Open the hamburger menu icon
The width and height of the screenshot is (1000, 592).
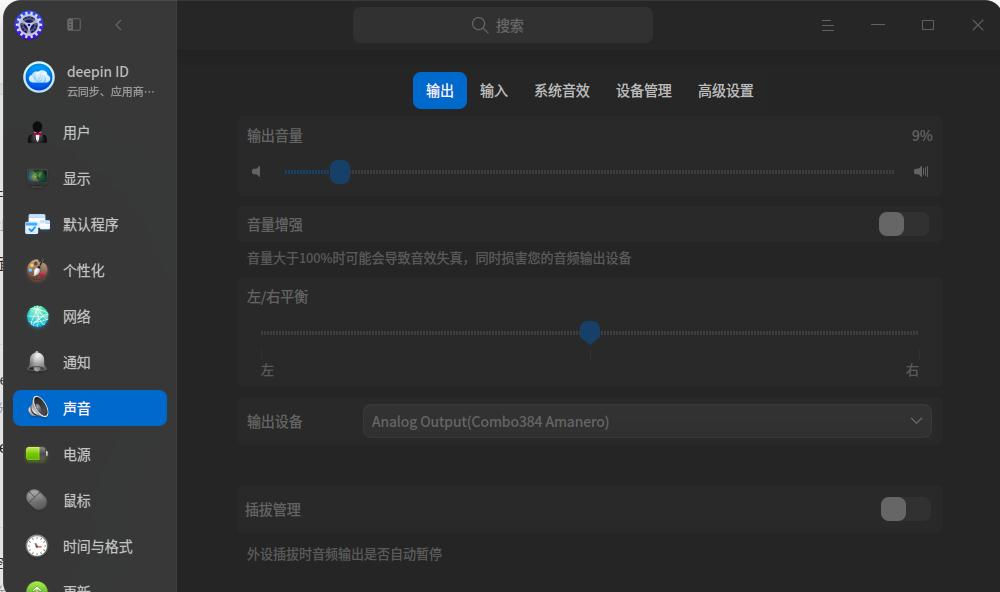(828, 26)
